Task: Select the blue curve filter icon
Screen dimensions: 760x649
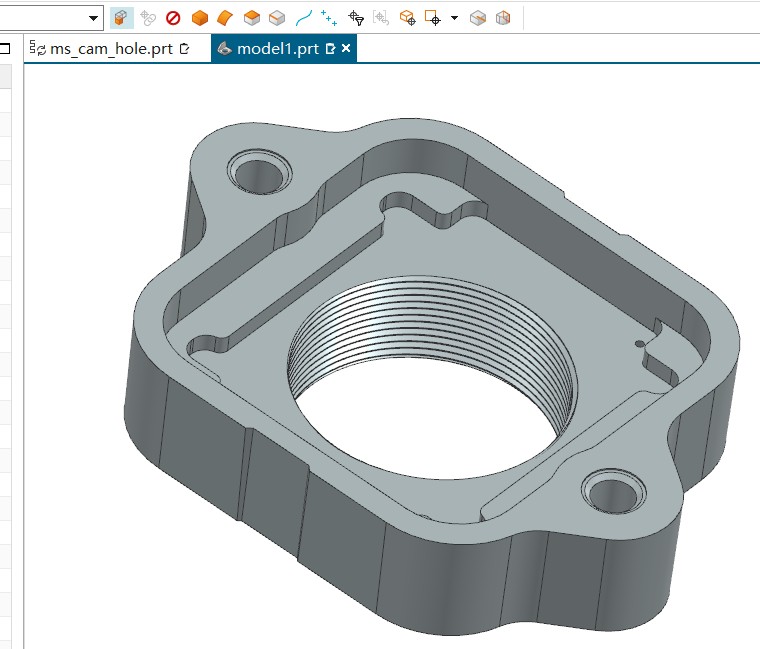Action: coord(304,18)
